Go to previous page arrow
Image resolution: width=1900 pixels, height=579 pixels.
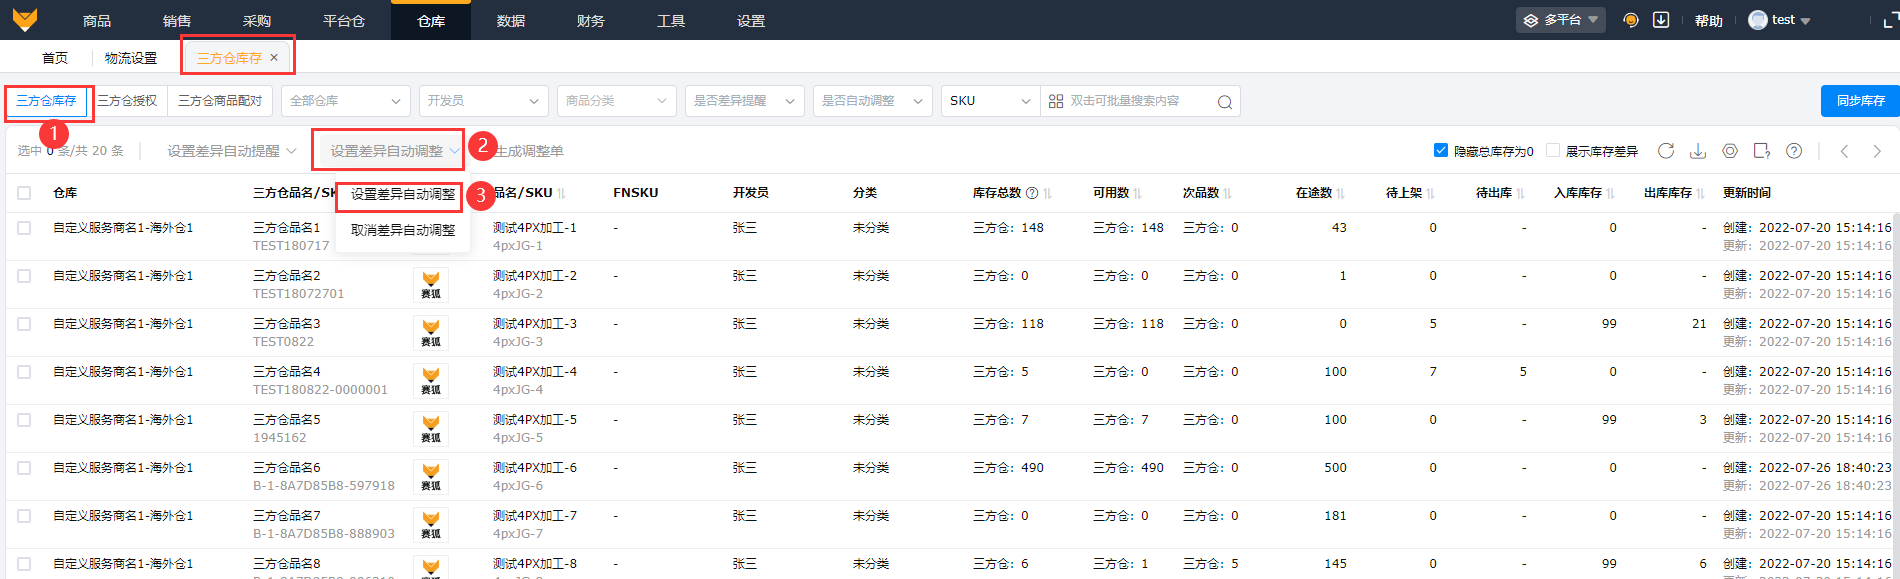pos(1844,151)
